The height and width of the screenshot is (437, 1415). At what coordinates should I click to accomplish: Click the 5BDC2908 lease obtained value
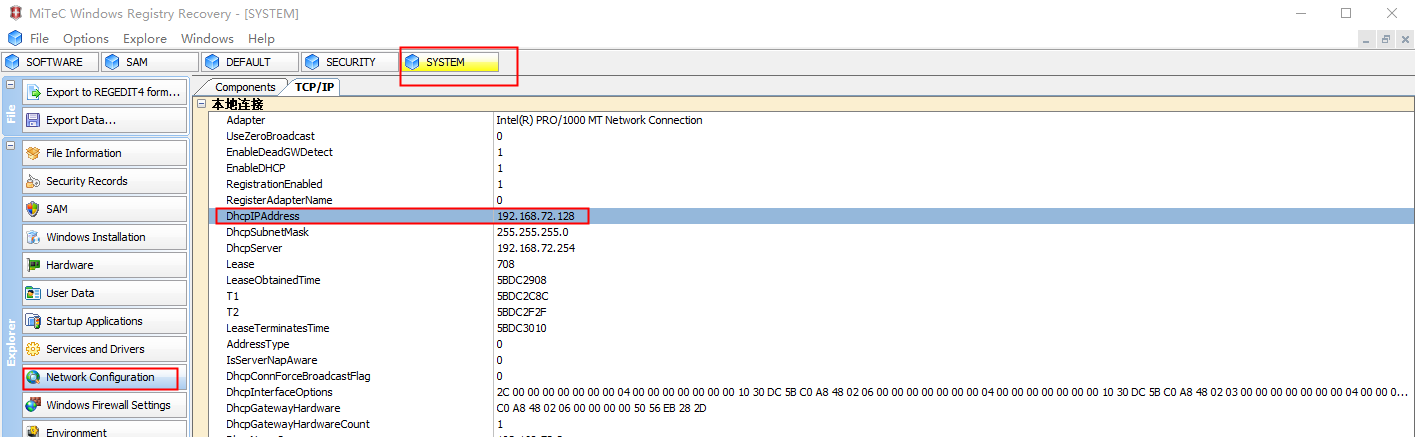coord(522,280)
